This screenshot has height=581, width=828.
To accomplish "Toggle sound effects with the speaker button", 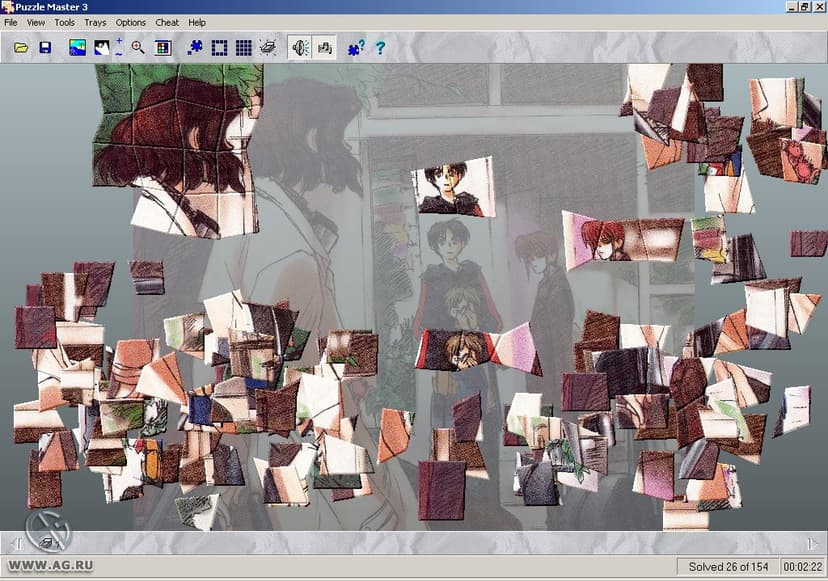I will [x=300, y=48].
